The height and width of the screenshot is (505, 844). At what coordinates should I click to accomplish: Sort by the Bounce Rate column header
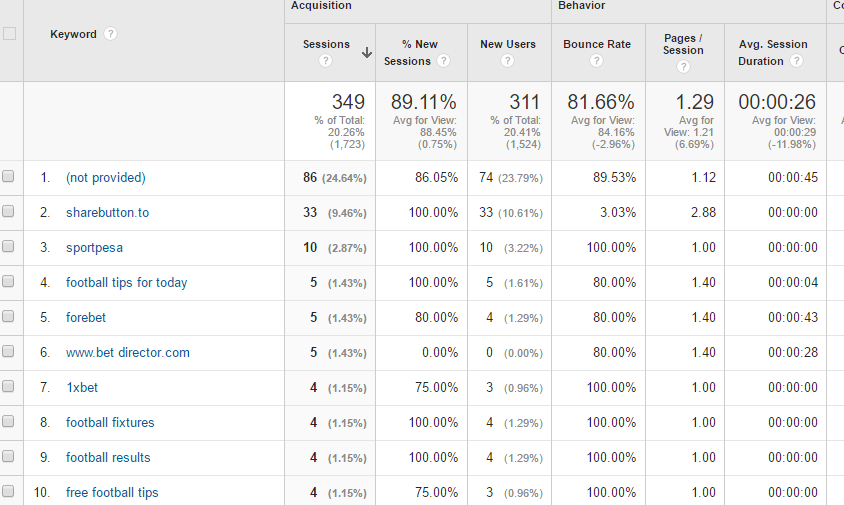tap(597, 44)
